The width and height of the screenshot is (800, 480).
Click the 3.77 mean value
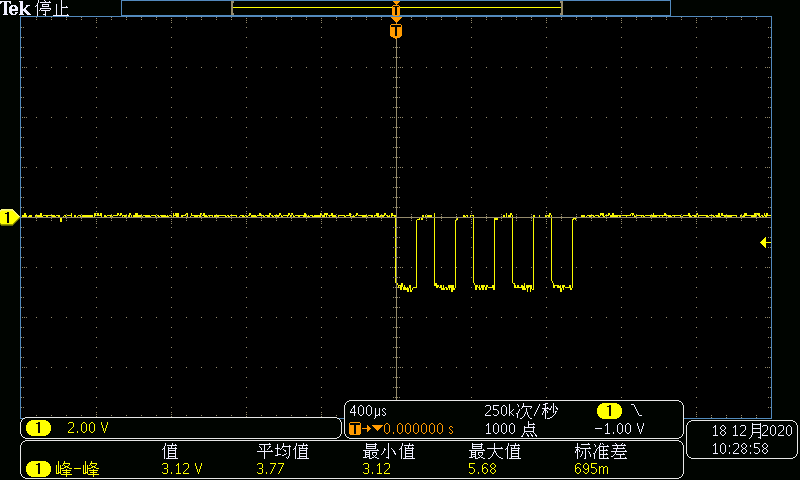tap(270, 469)
